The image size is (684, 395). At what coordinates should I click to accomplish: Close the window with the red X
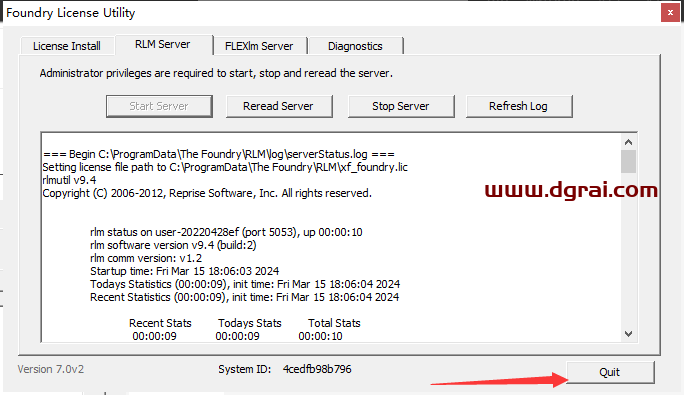point(670,13)
